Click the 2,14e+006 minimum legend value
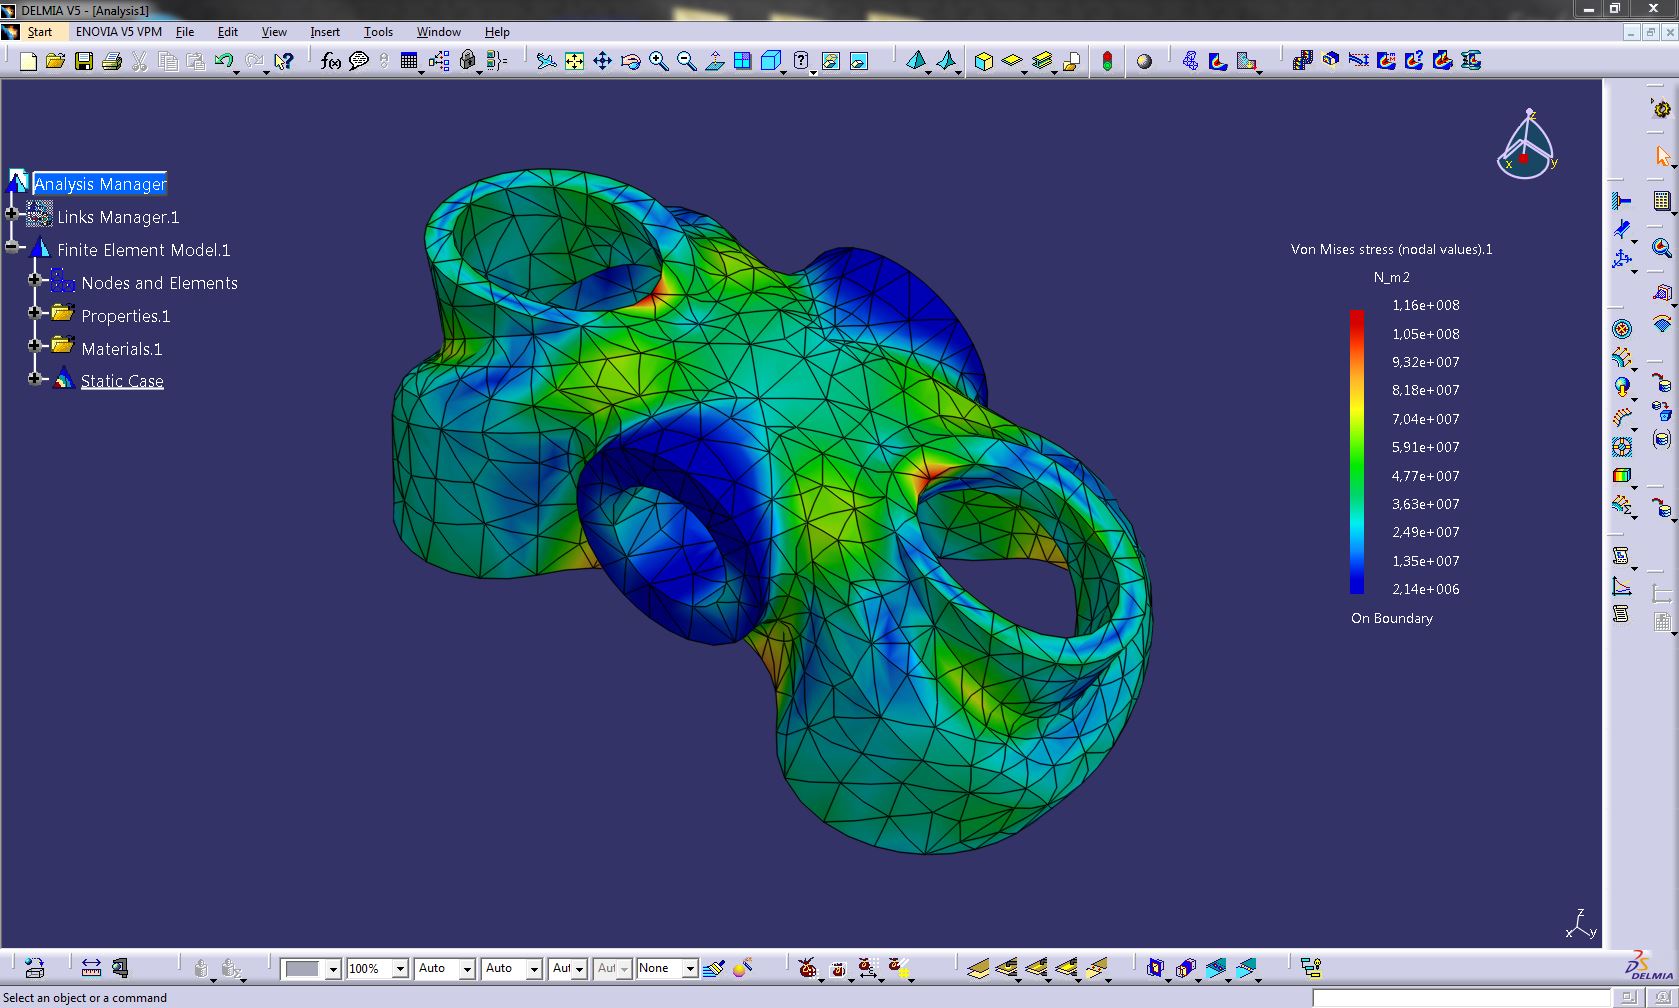The image size is (1679, 1008). pos(1425,589)
